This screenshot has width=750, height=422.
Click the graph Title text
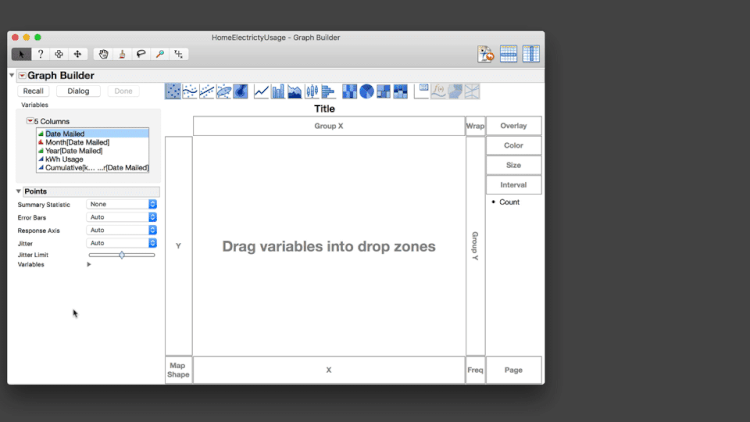pos(324,109)
